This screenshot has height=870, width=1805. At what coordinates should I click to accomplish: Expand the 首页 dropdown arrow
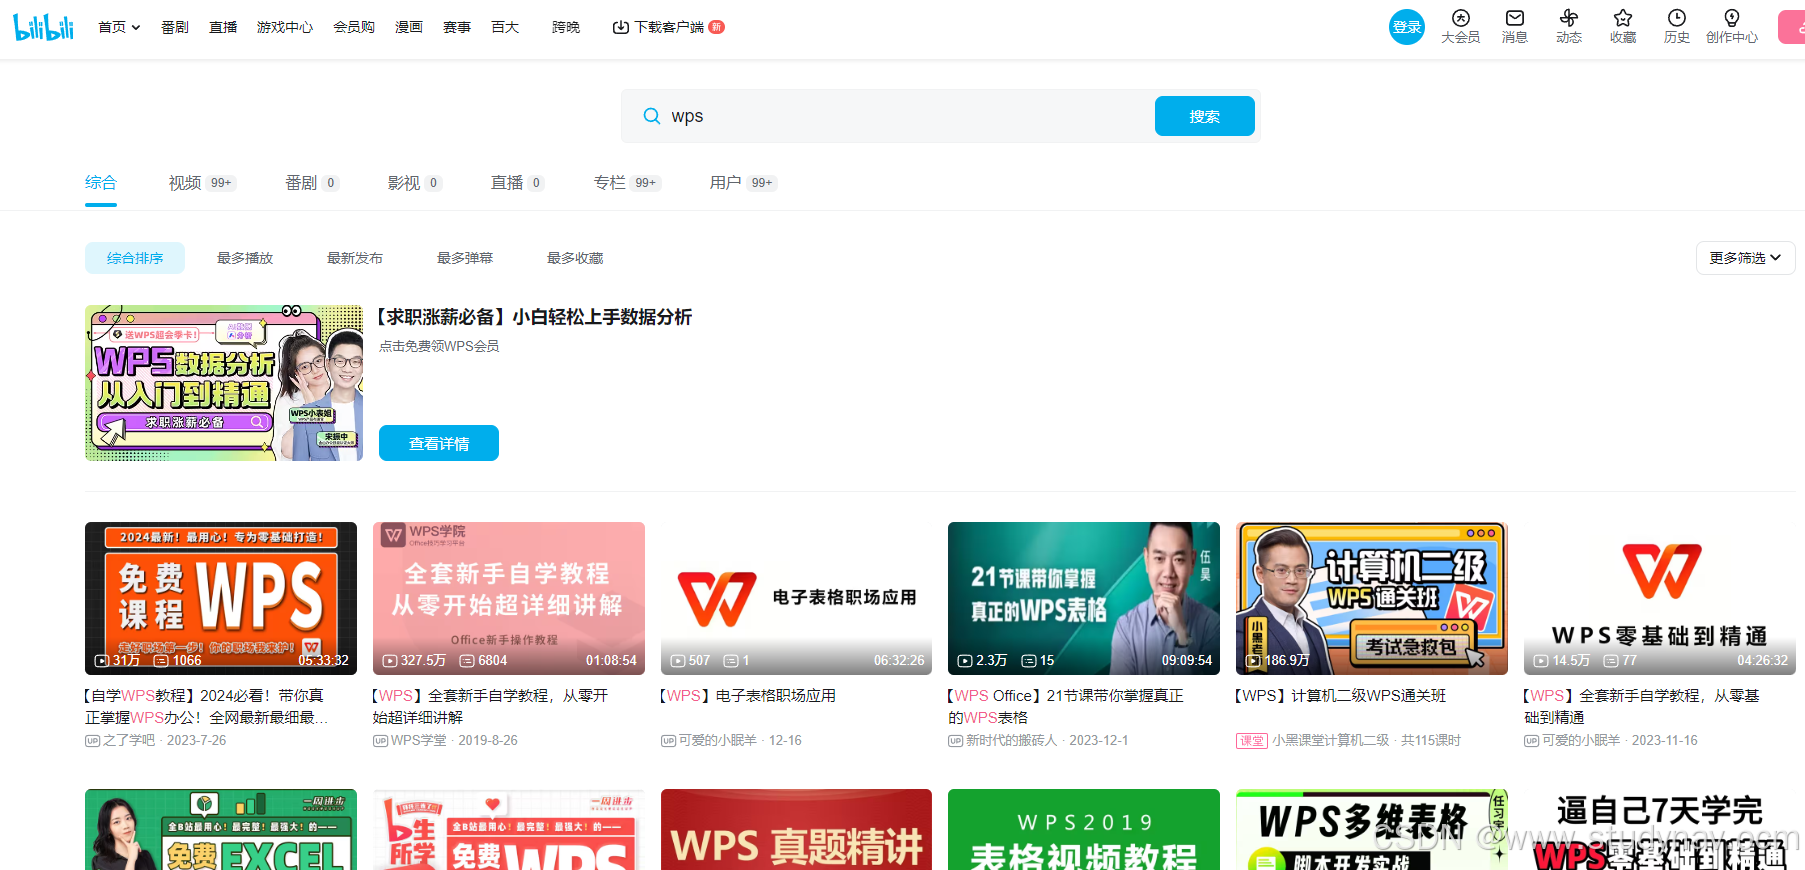(136, 28)
